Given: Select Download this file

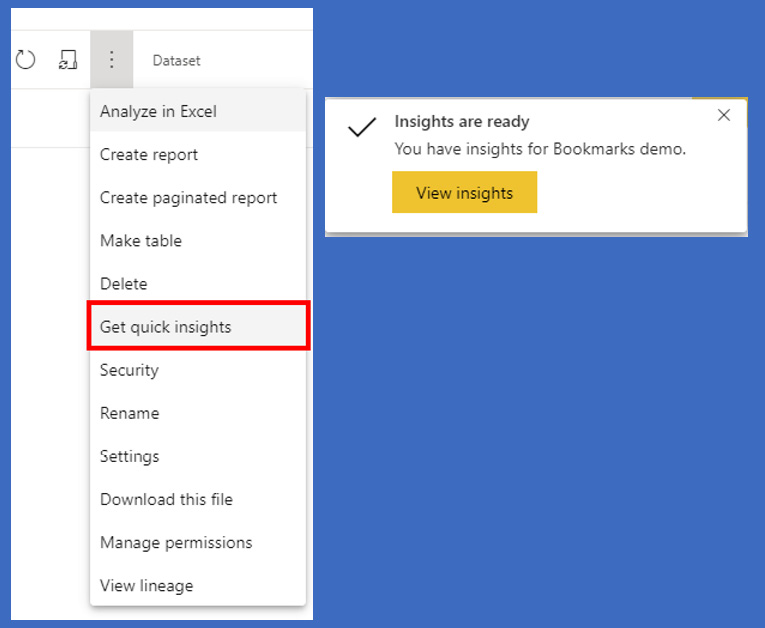Looking at the screenshot, I should 166,499.
